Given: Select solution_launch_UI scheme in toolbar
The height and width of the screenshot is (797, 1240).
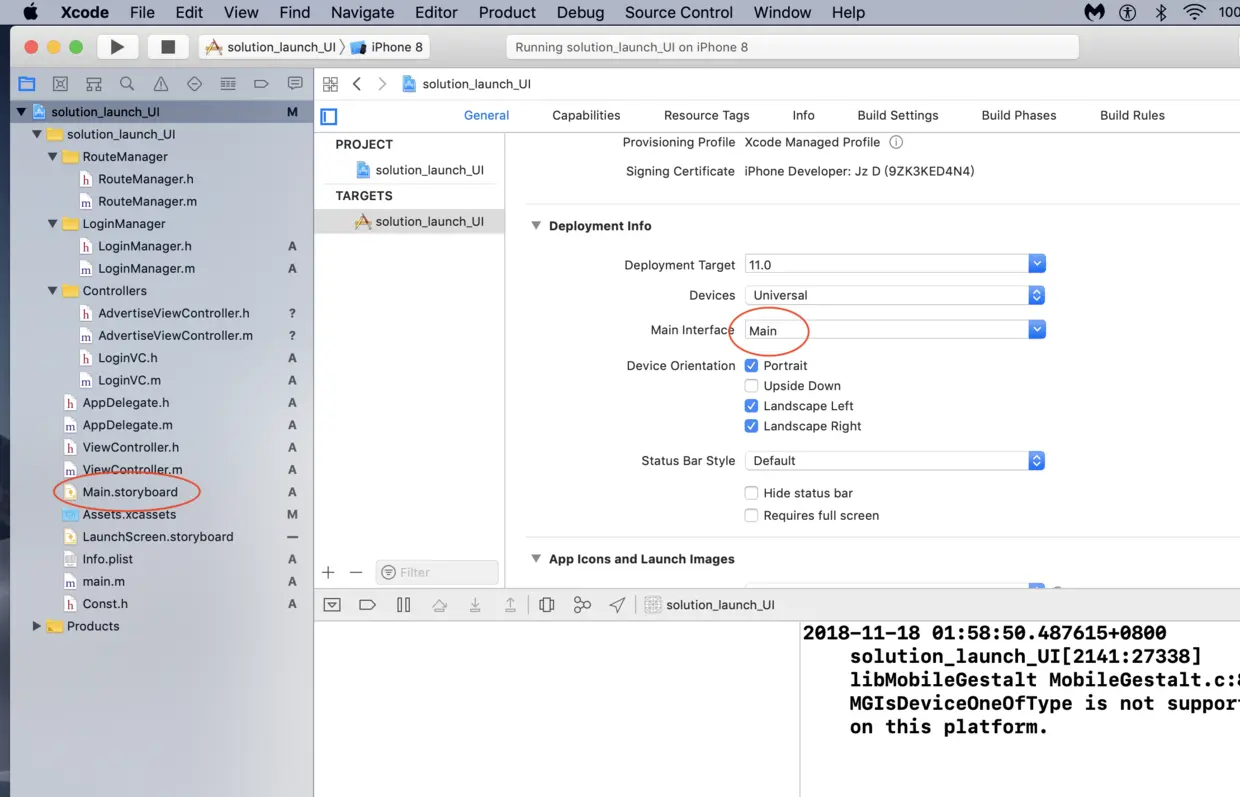Looking at the screenshot, I should (x=271, y=47).
